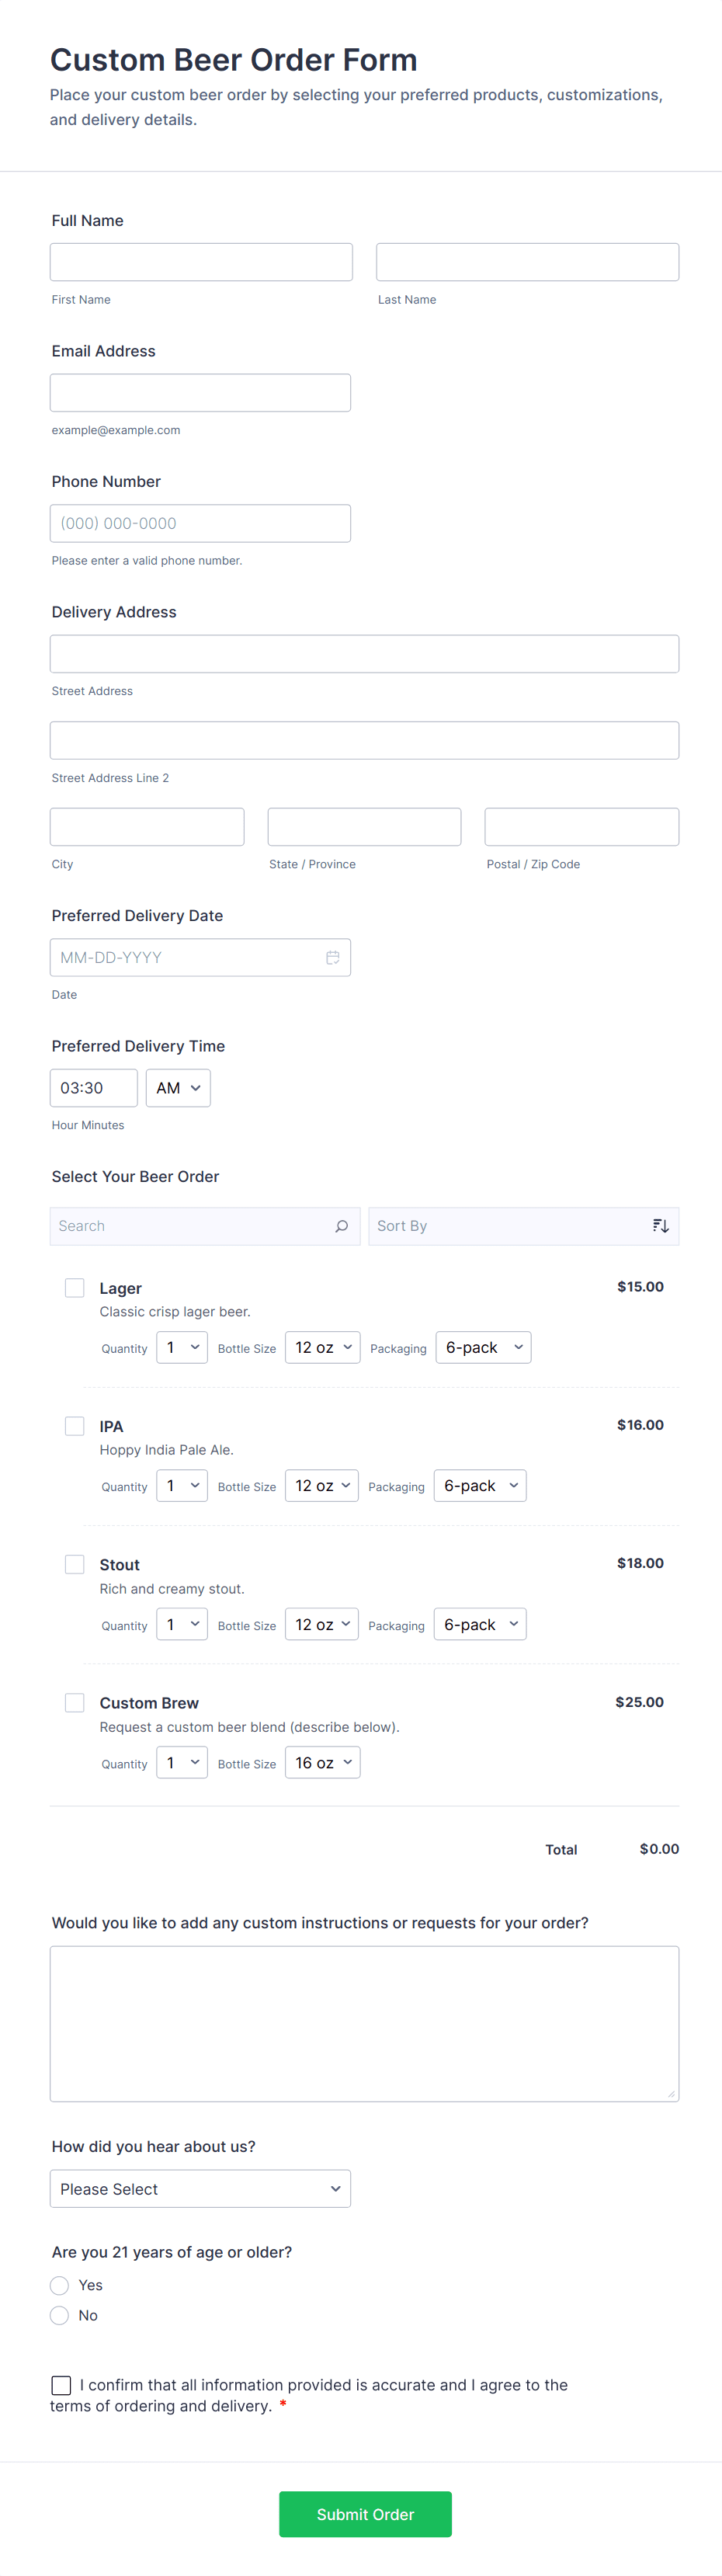Screen dimensions: 722x2576
Task: Open the AM/PM delivery time dropdown
Action: (178, 1088)
